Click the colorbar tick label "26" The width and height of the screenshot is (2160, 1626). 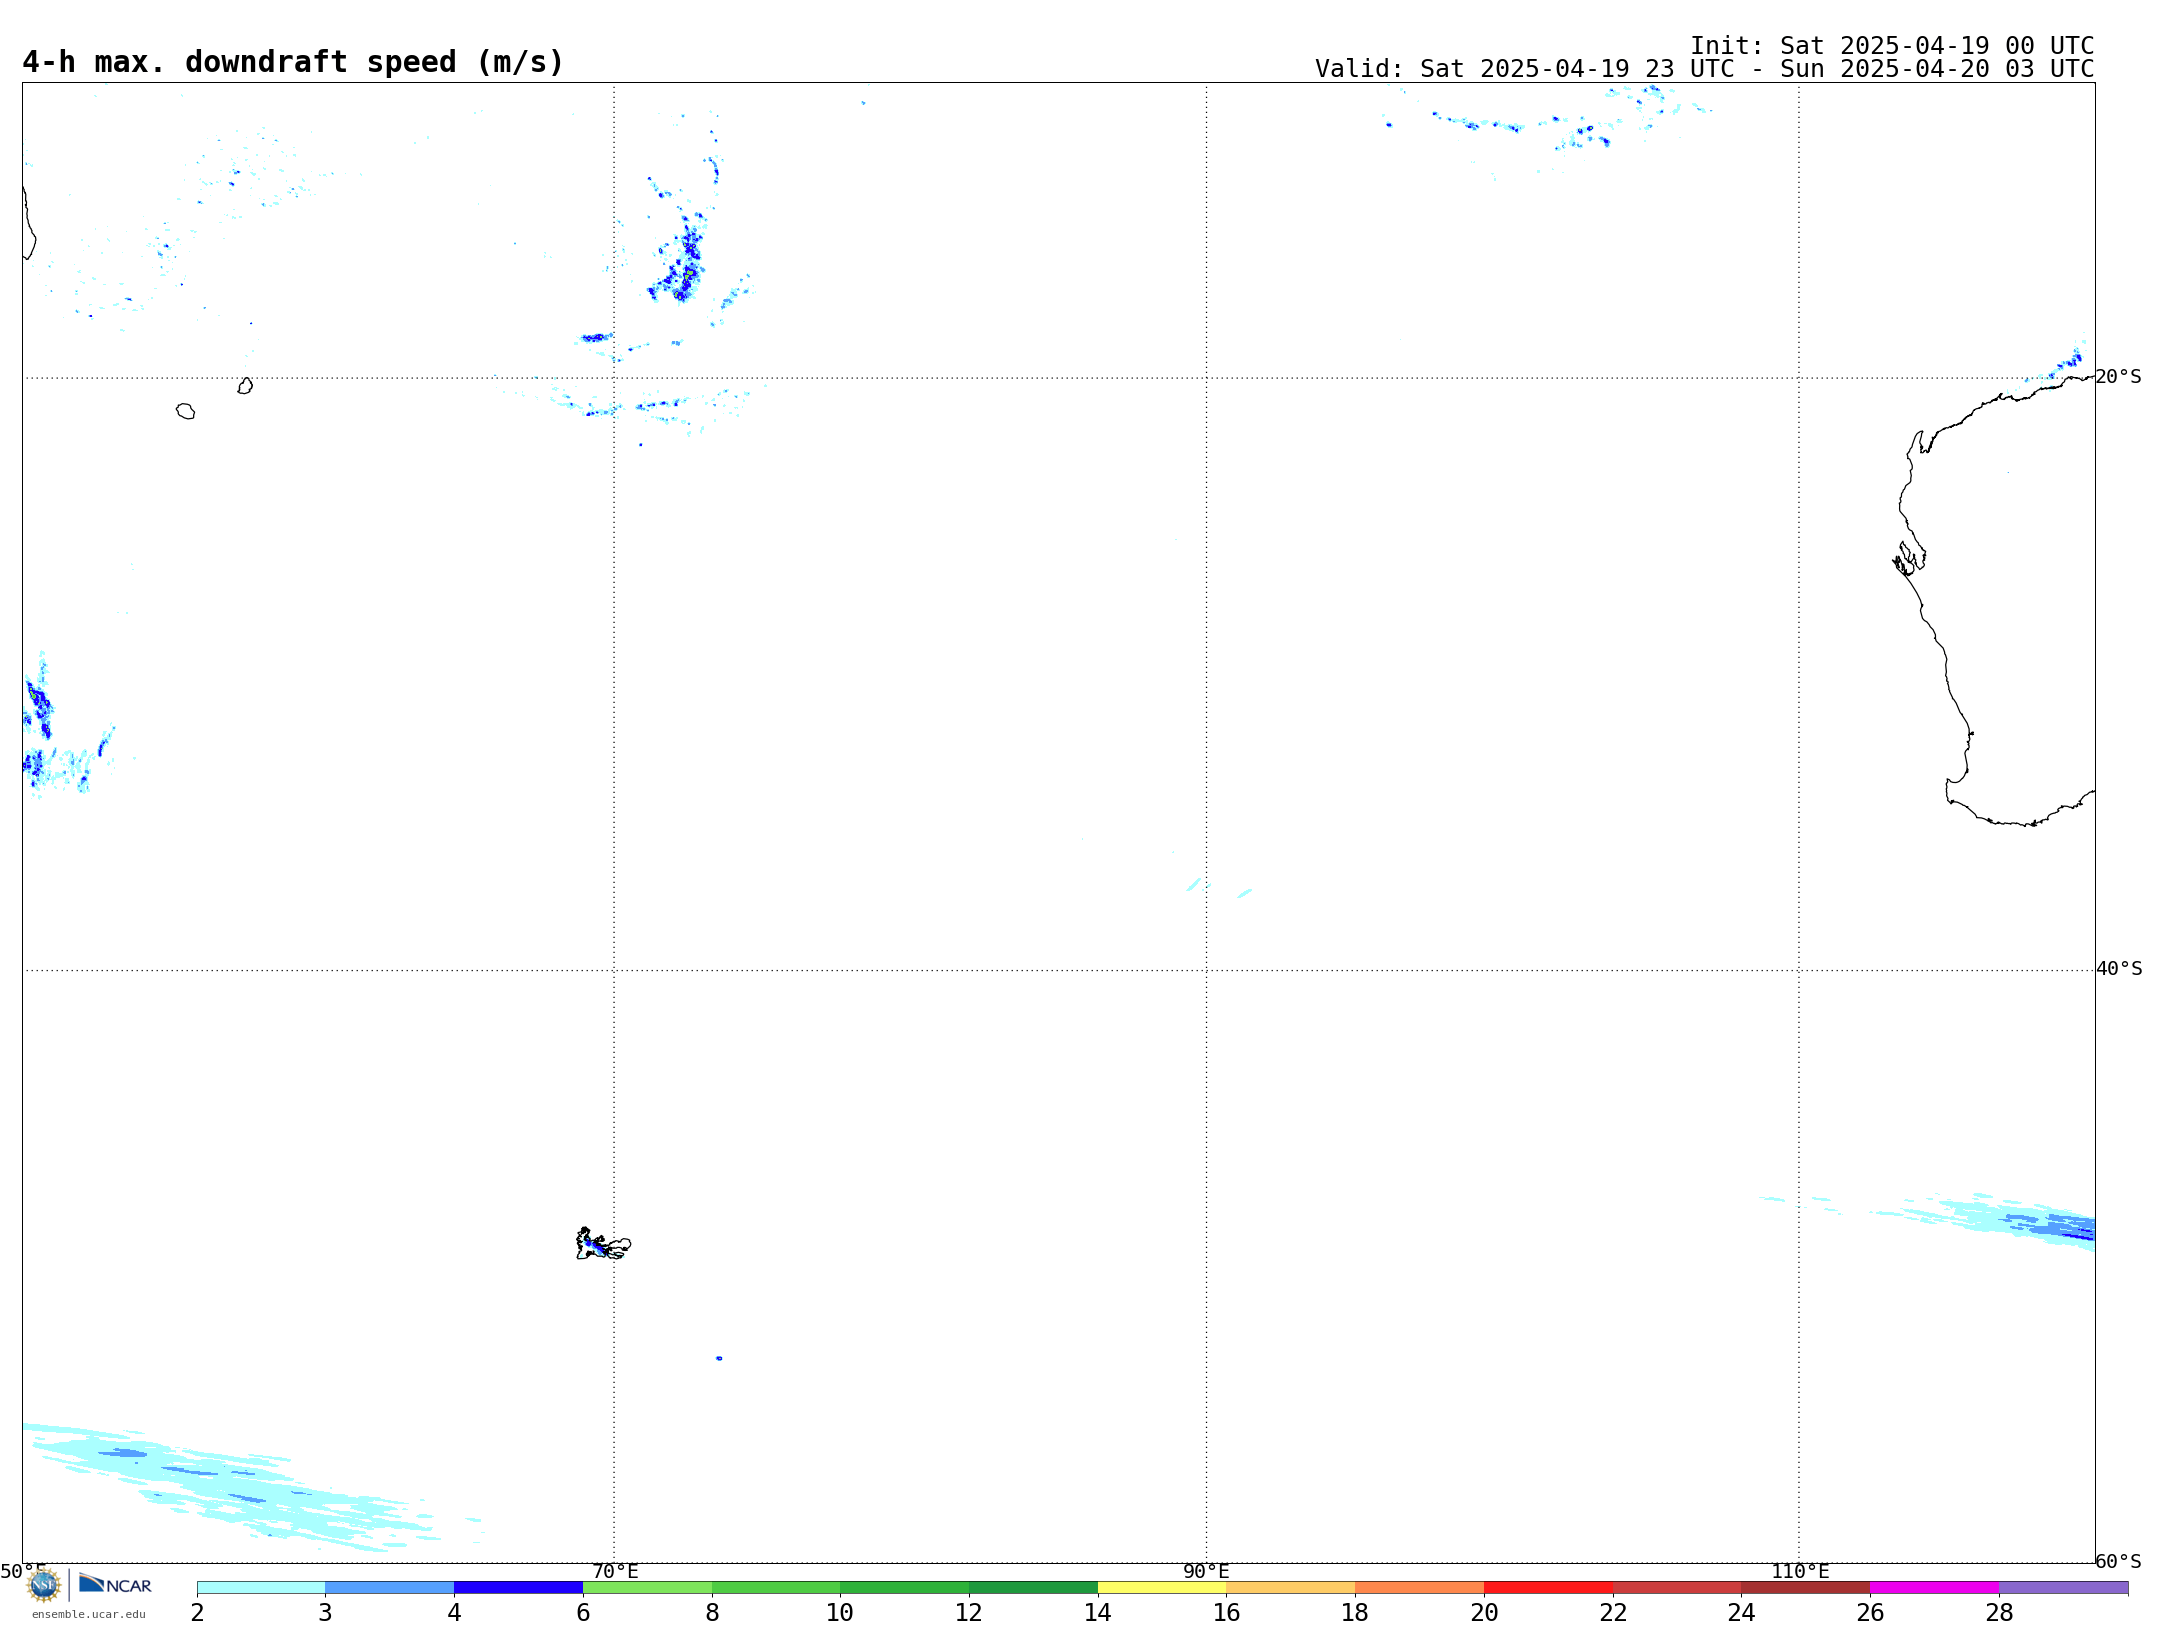pyautogui.click(x=1870, y=1613)
